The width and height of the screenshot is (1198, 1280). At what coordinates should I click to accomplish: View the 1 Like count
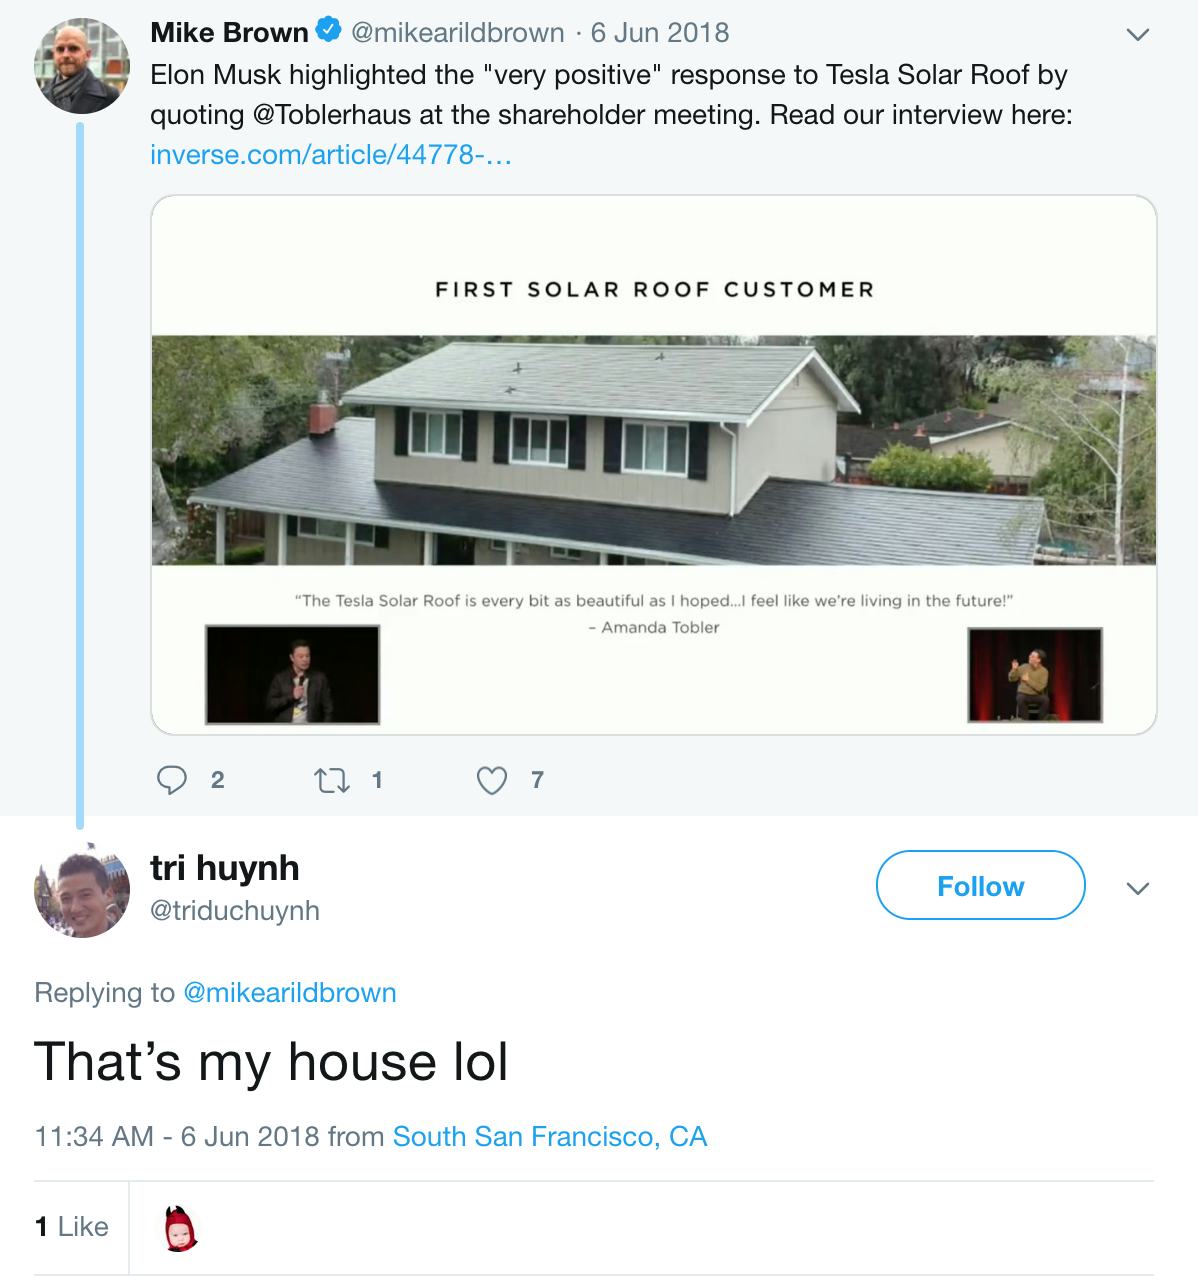[71, 1227]
